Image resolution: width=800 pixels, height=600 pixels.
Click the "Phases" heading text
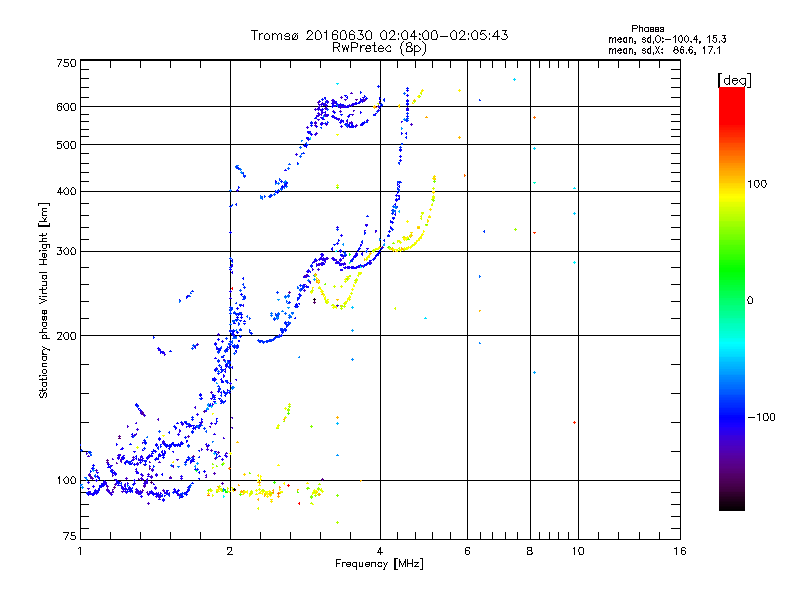click(647, 29)
